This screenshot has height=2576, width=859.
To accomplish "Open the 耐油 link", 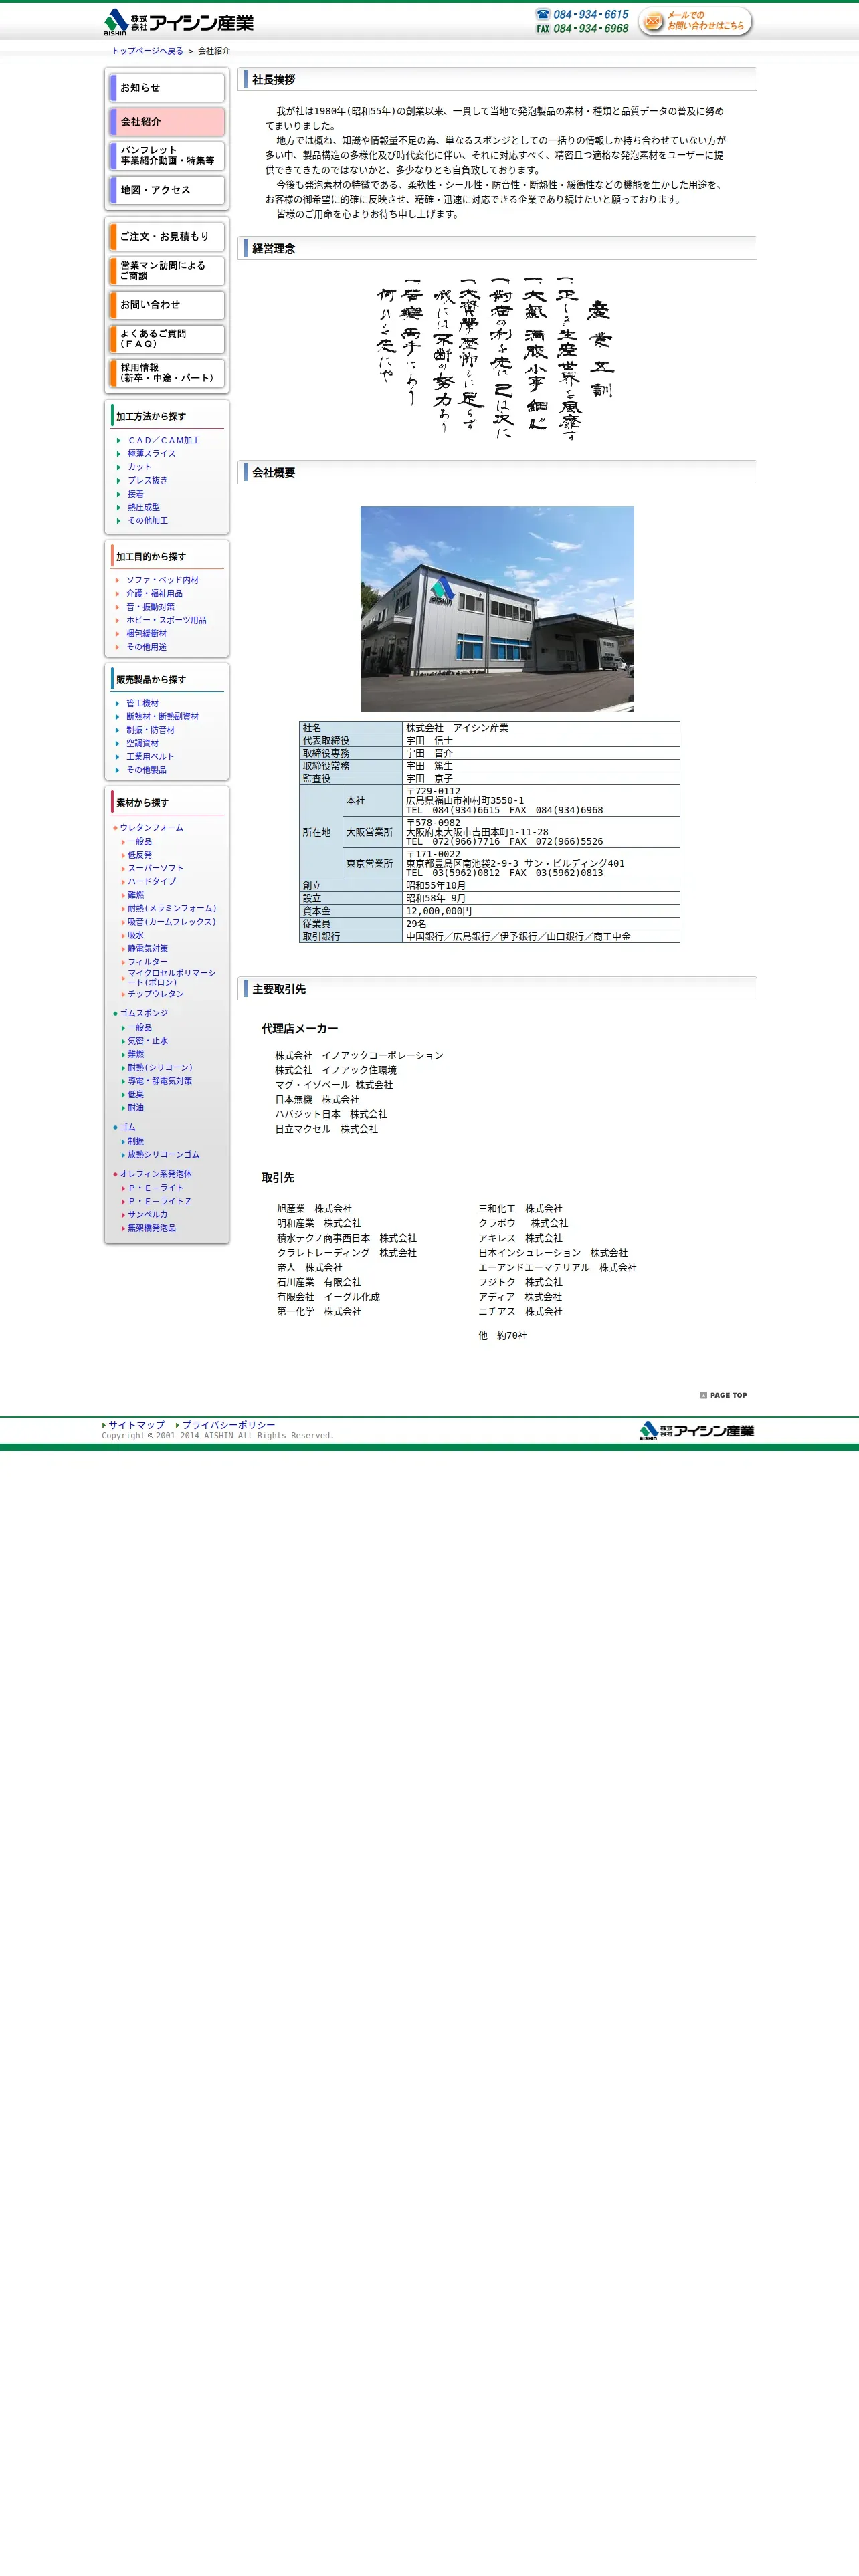I will (x=135, y=1108).
